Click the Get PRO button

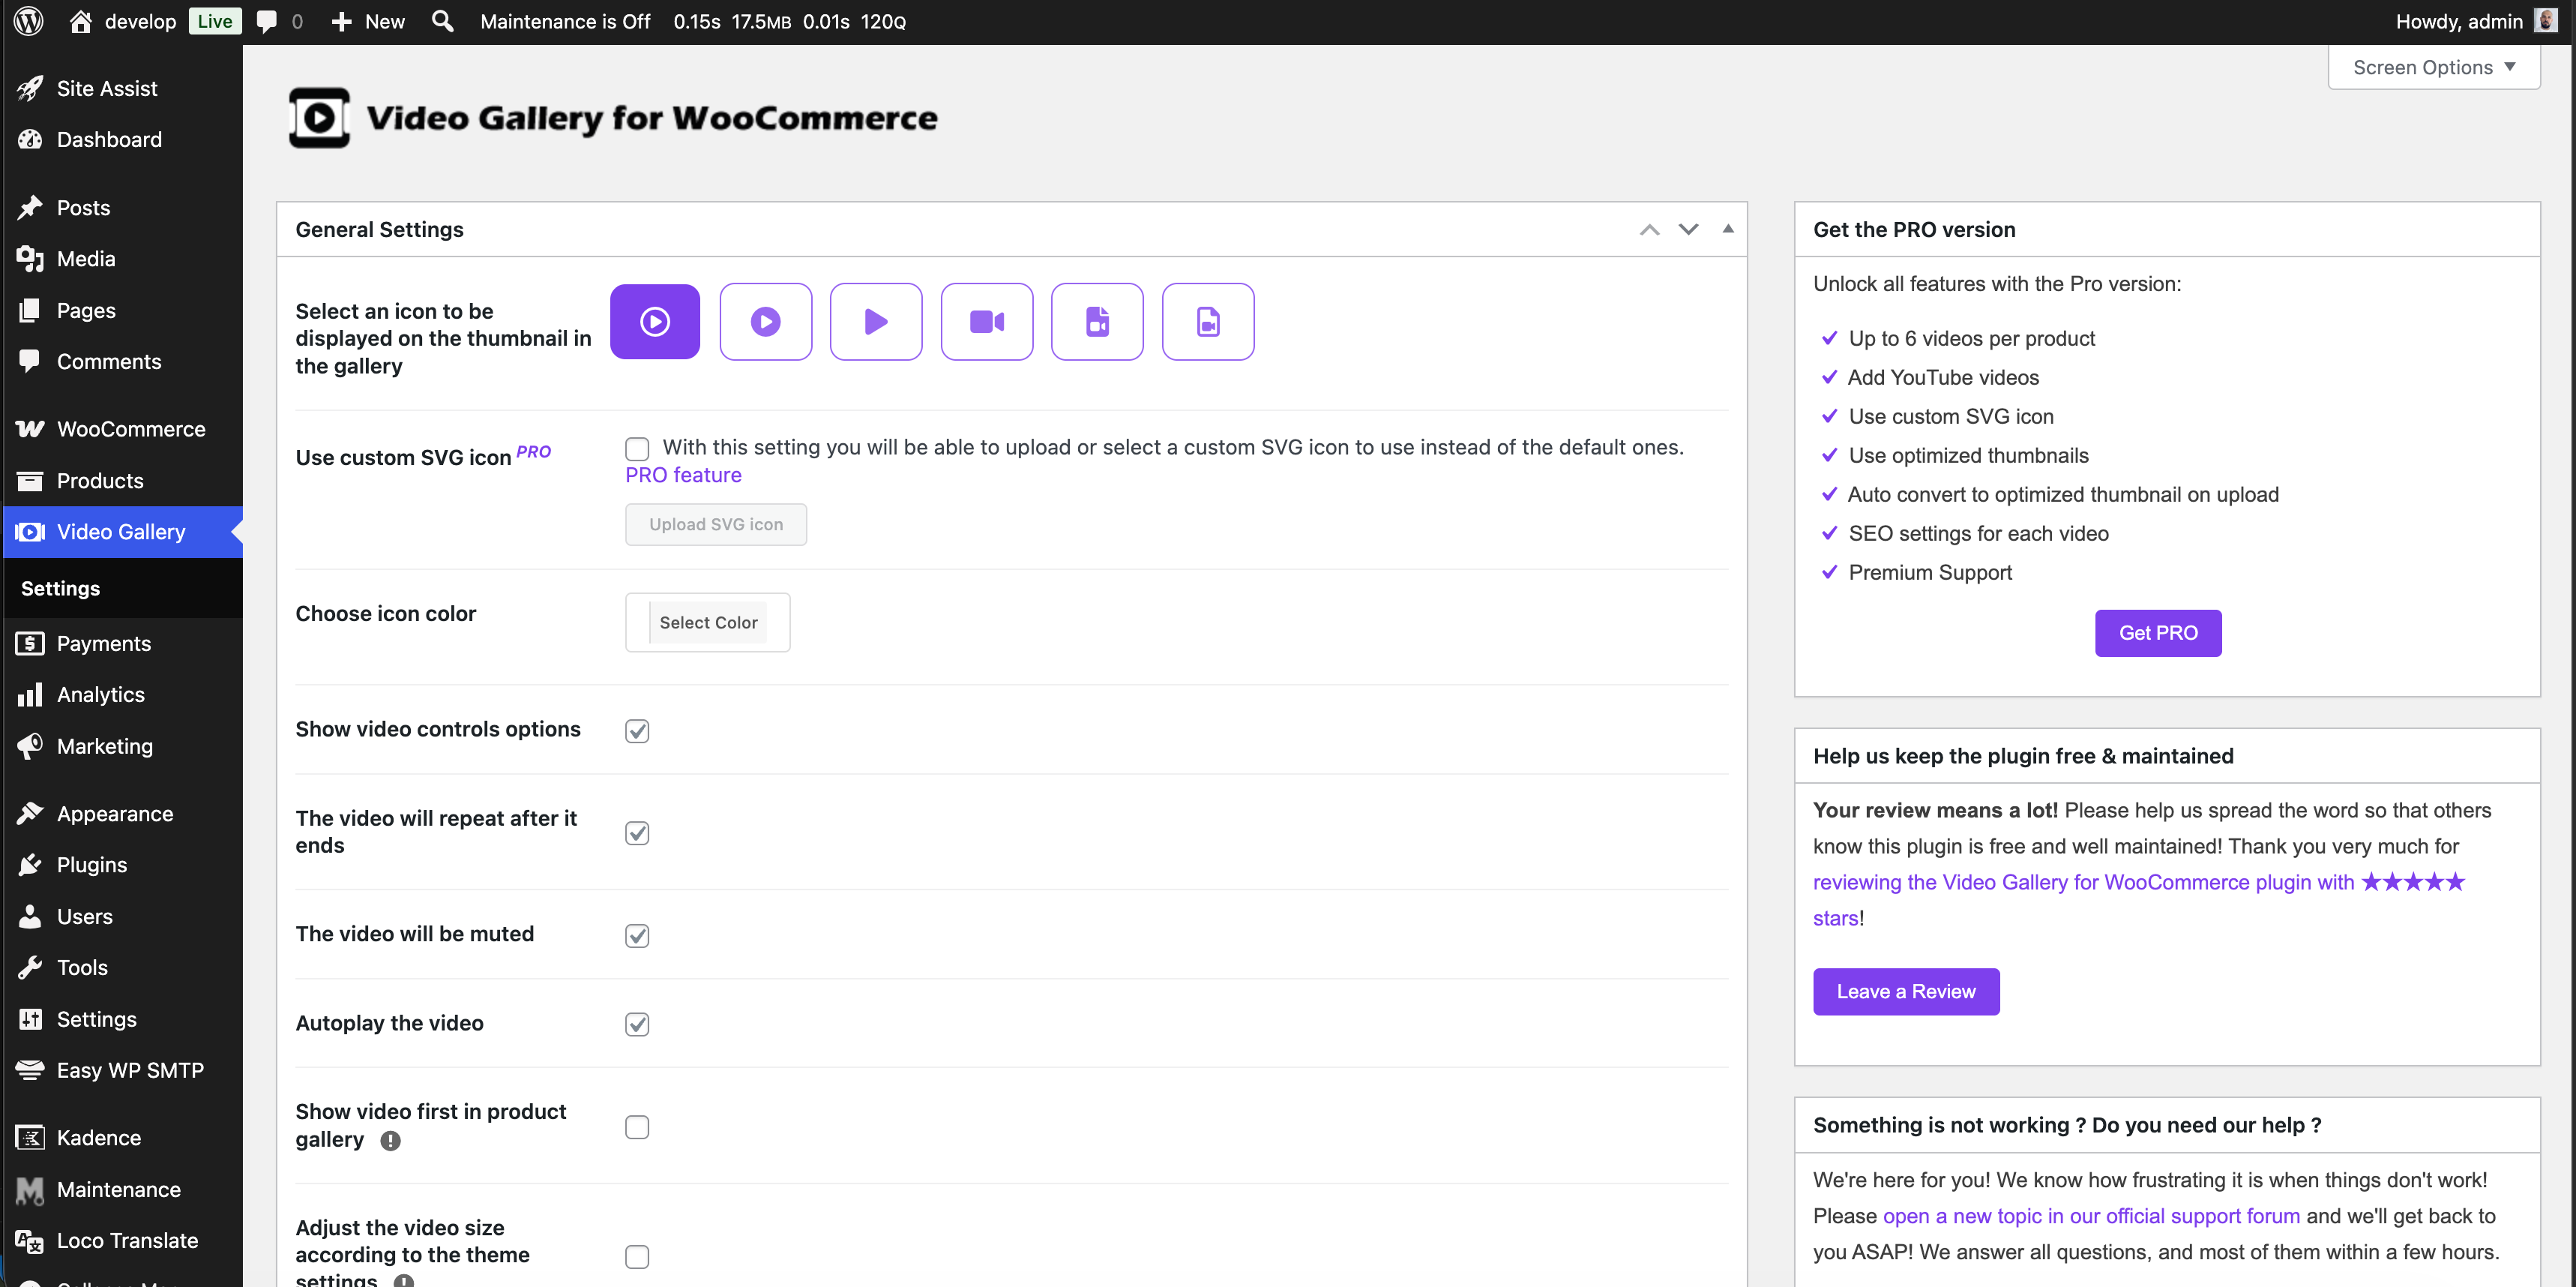[x=2157, y=633]
